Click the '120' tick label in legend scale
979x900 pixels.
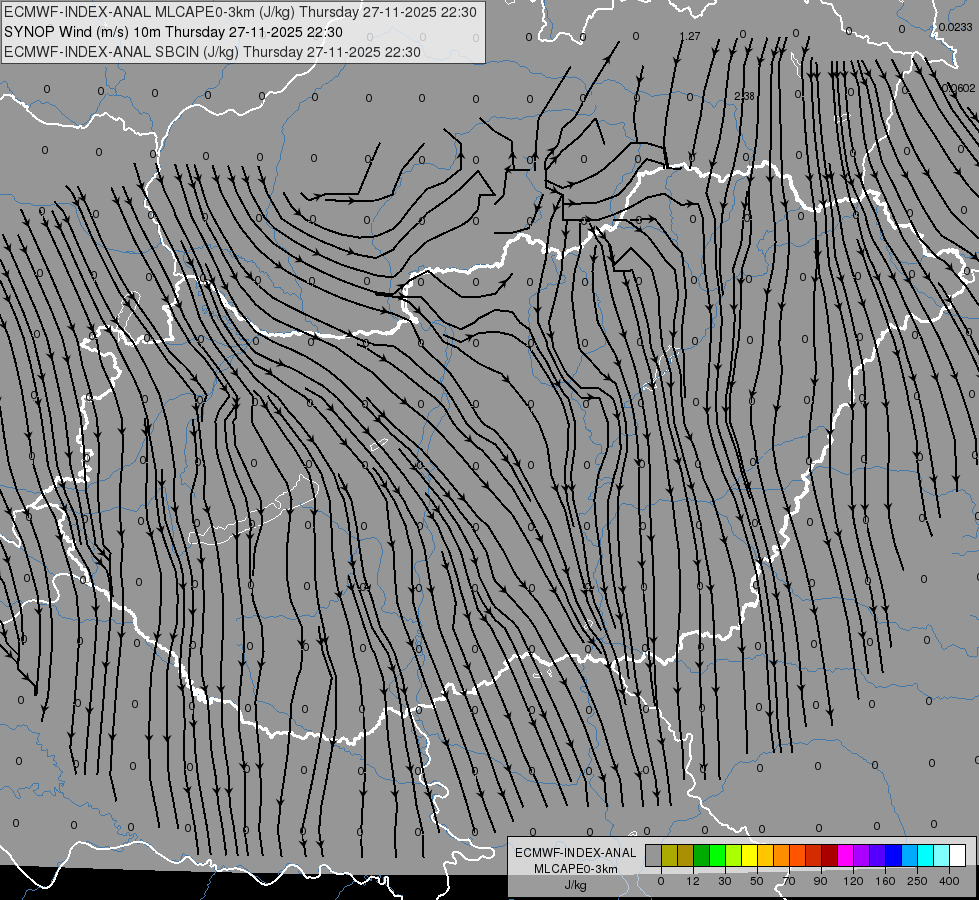pyautogui.click(x=853, y=881)
